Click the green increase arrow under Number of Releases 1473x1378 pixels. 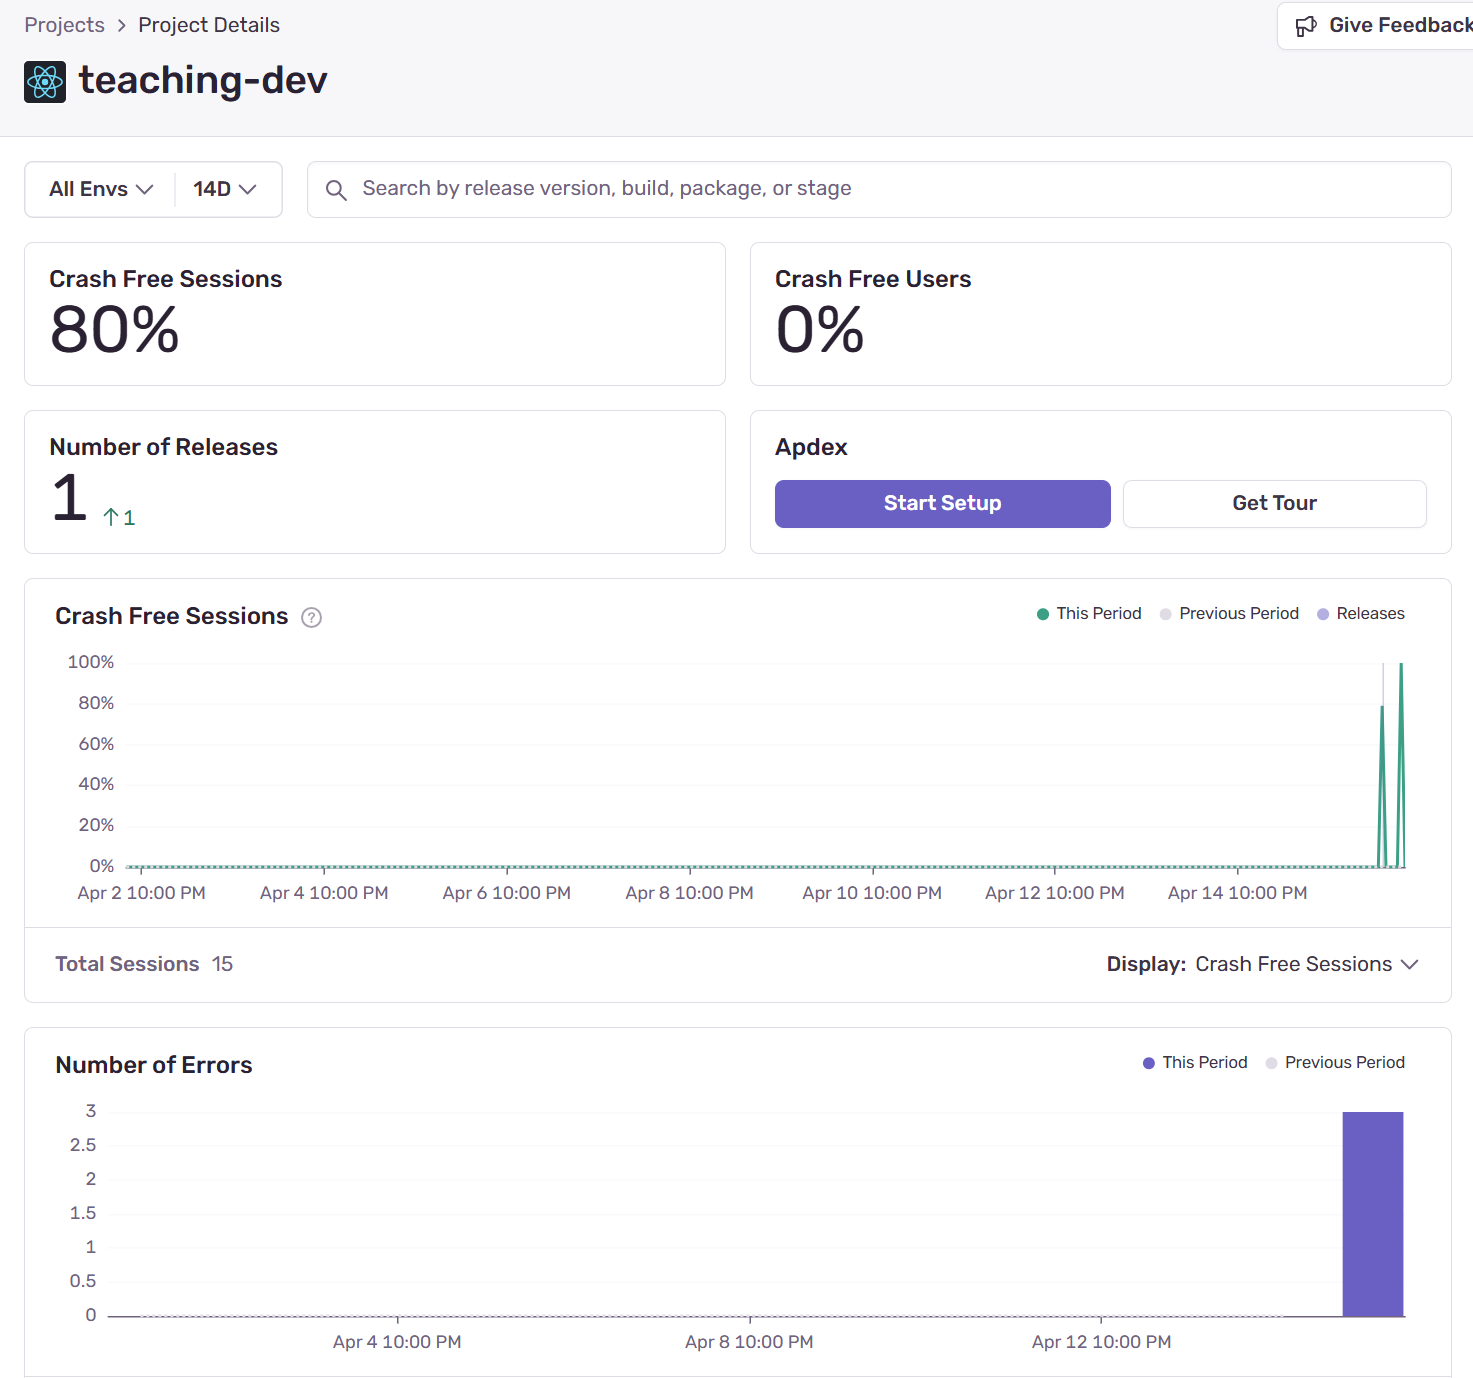pos(110,517)
